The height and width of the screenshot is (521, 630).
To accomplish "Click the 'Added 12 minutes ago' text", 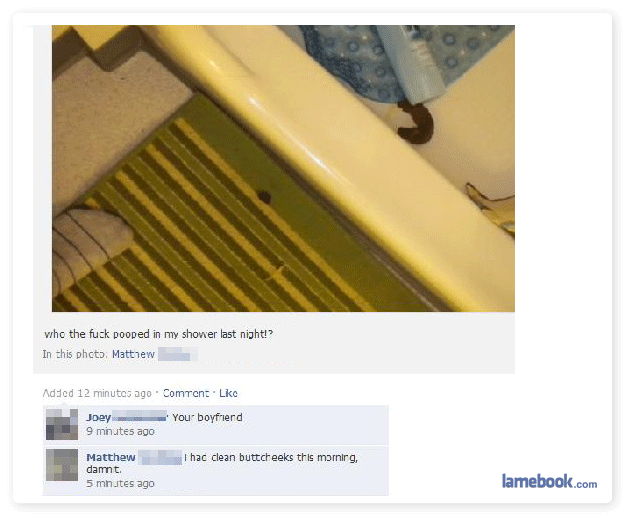I will pos(97,393).
